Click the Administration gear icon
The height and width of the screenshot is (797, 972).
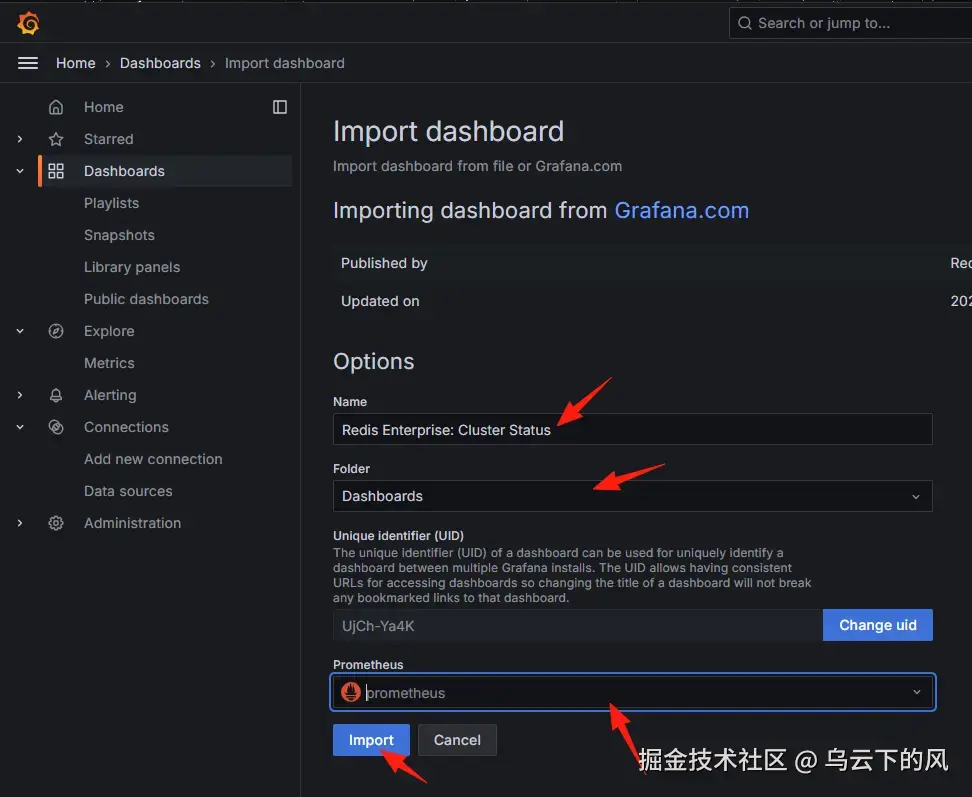point(56,523)
